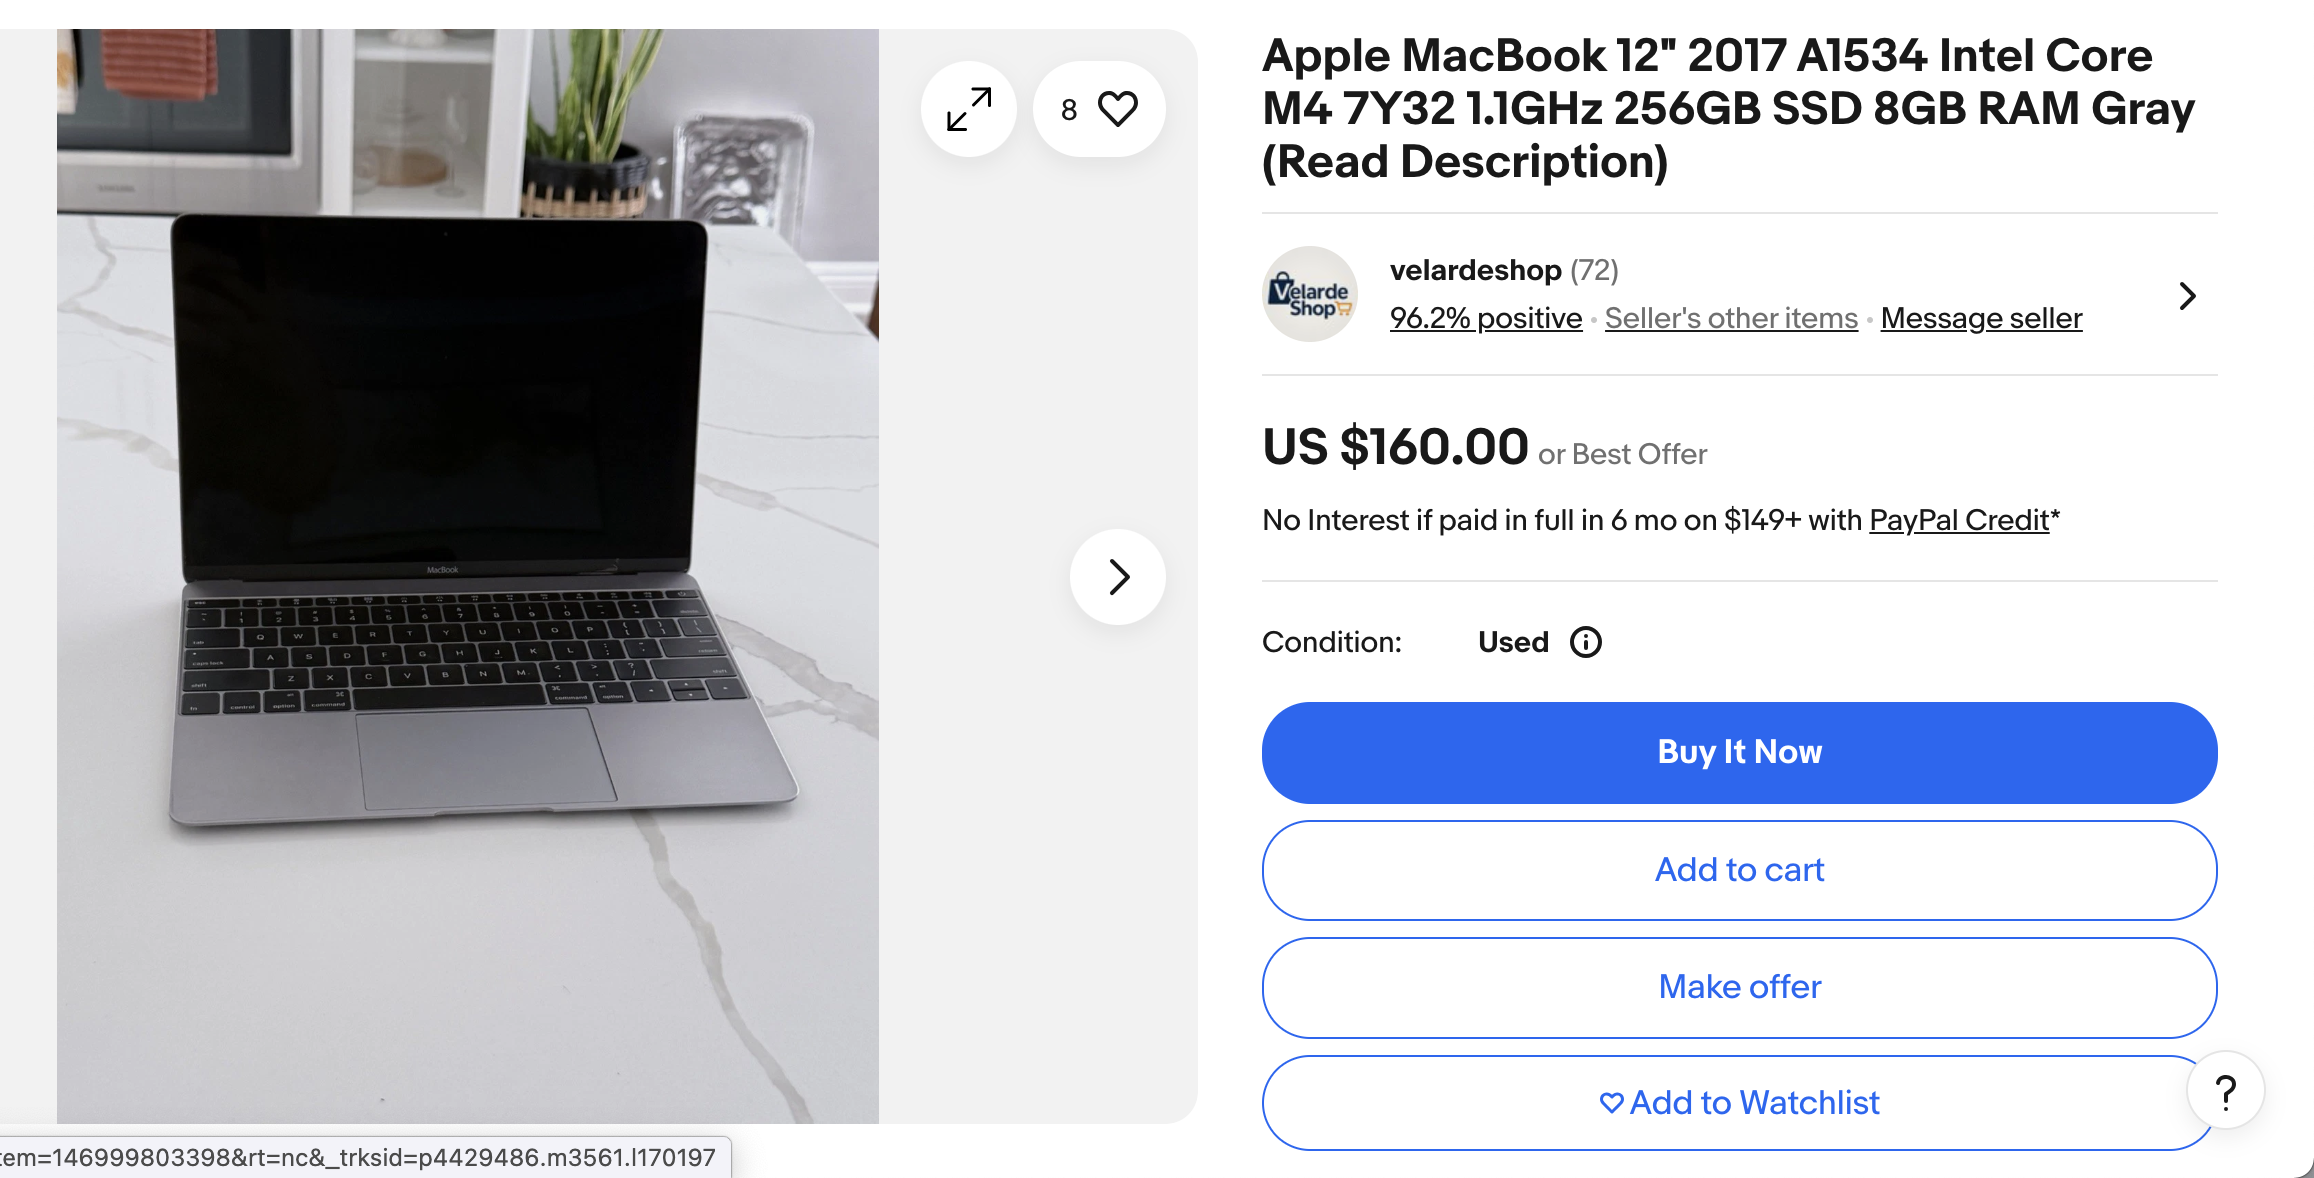Viewport: 2314px width, 1178px height.
Task: Expand seller details with the chevron arrow
Action: [x=2187, y=296]
